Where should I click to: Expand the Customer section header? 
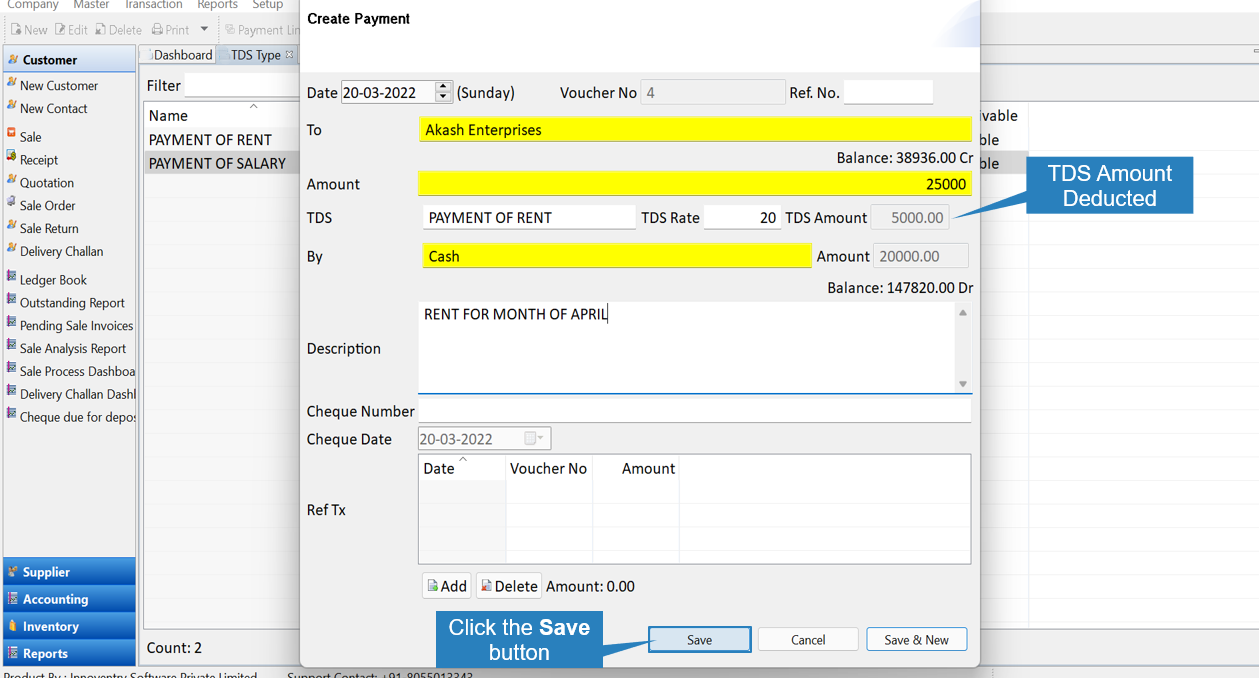pos(70,59)
